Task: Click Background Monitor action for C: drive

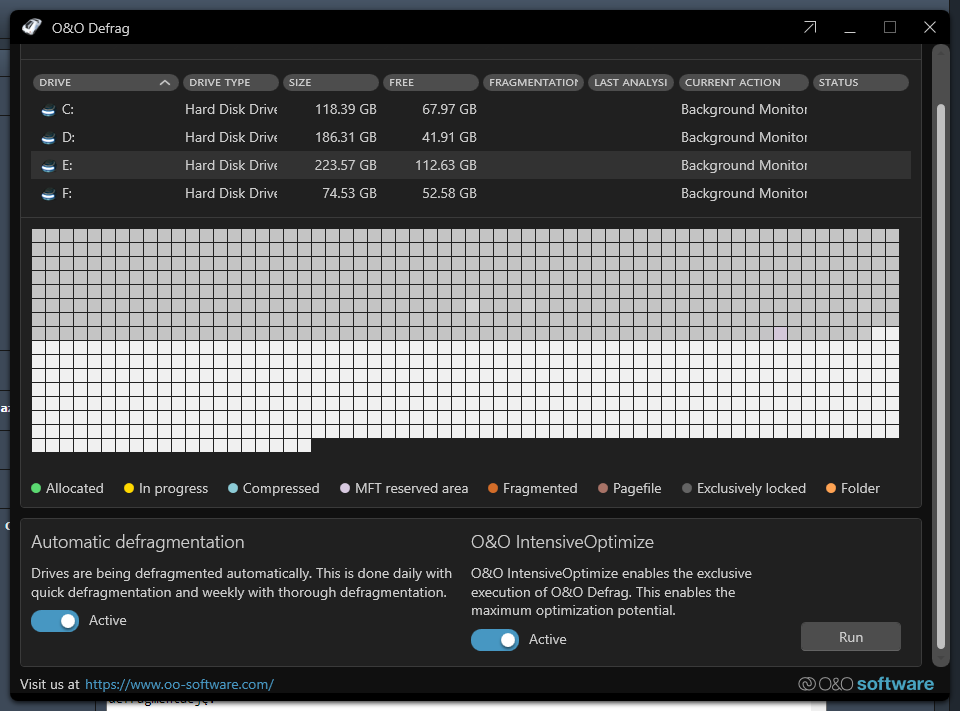Action: [744, 110]
